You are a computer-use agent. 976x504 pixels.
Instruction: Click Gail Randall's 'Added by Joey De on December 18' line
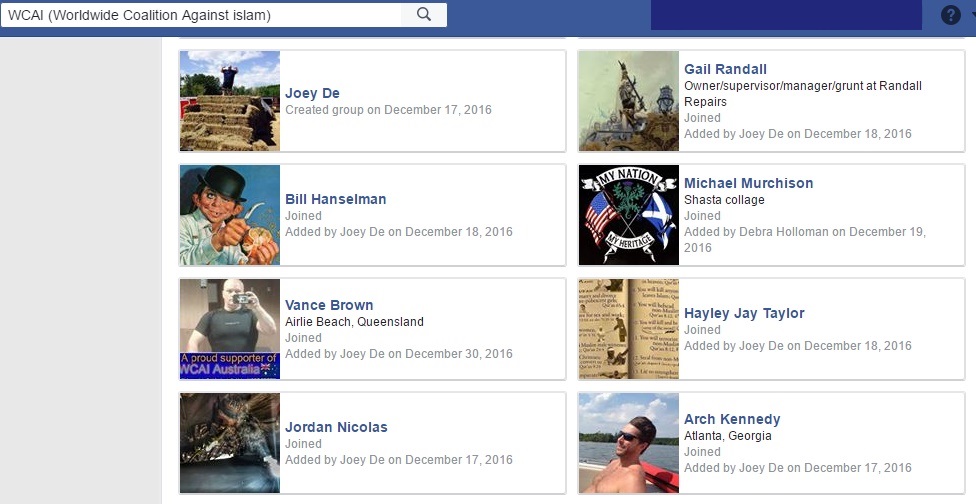[x=798, y=133]
